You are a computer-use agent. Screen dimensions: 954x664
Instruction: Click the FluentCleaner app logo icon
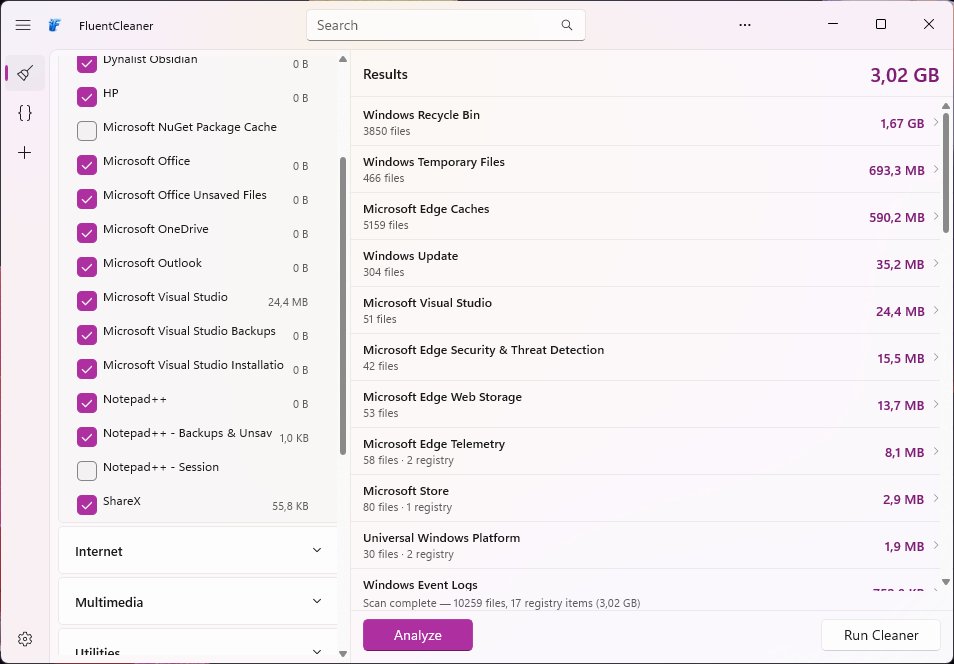point(55,25)
